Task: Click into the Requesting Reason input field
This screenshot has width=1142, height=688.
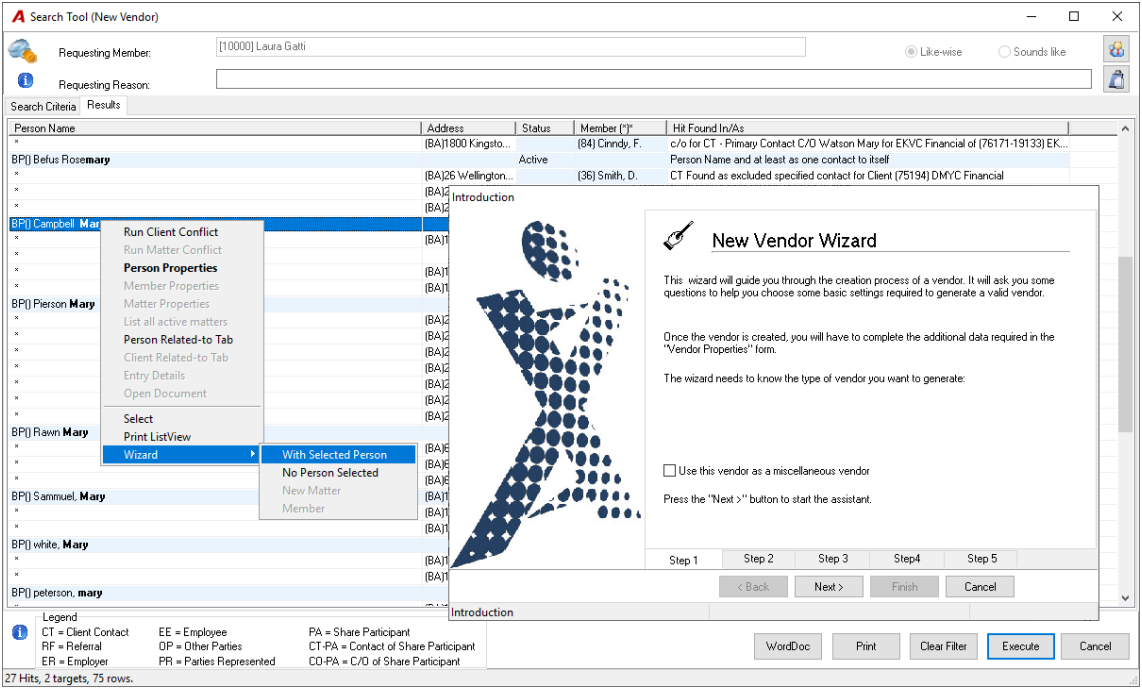Action: pos(653,79)
